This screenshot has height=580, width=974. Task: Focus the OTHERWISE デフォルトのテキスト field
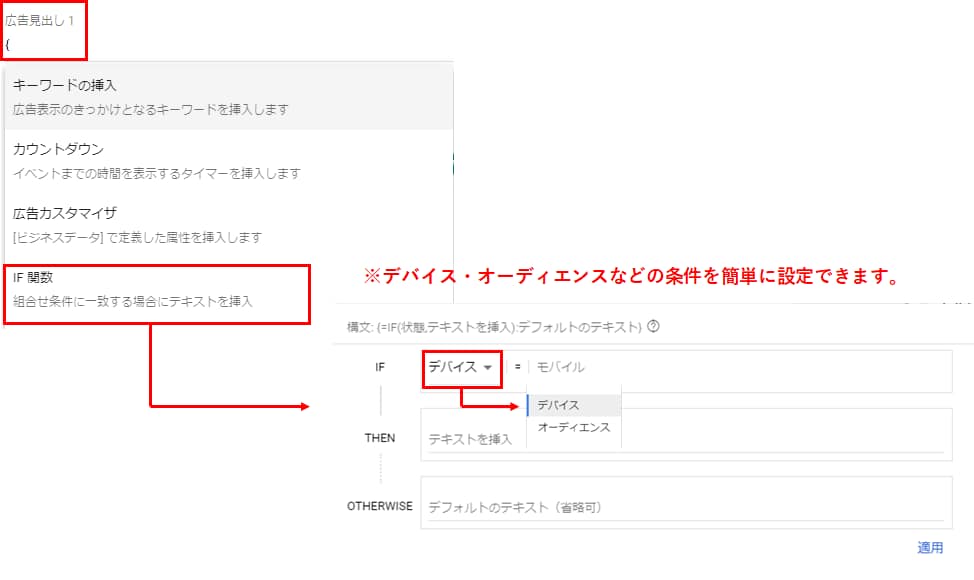[686, 507]
